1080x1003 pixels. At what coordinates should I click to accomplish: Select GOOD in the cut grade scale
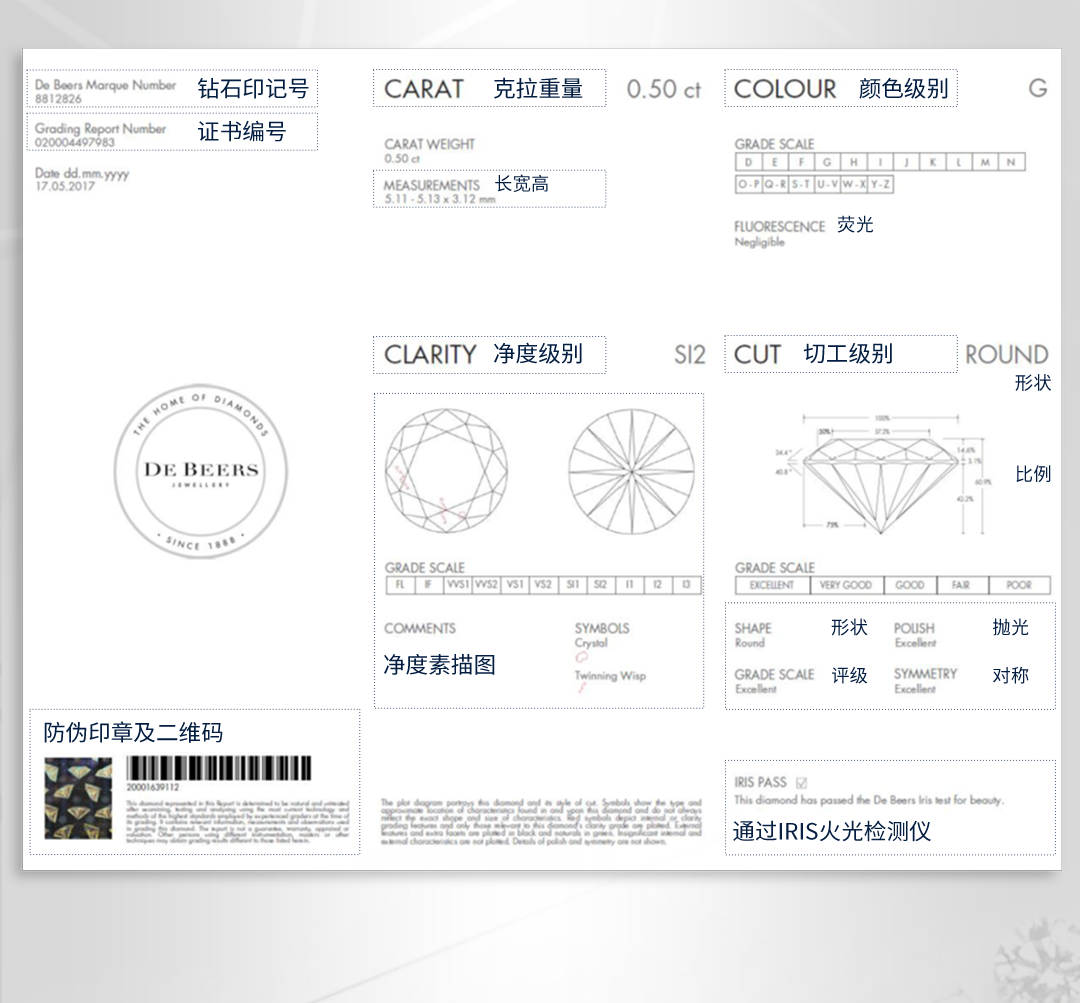[x=910, y=585]
